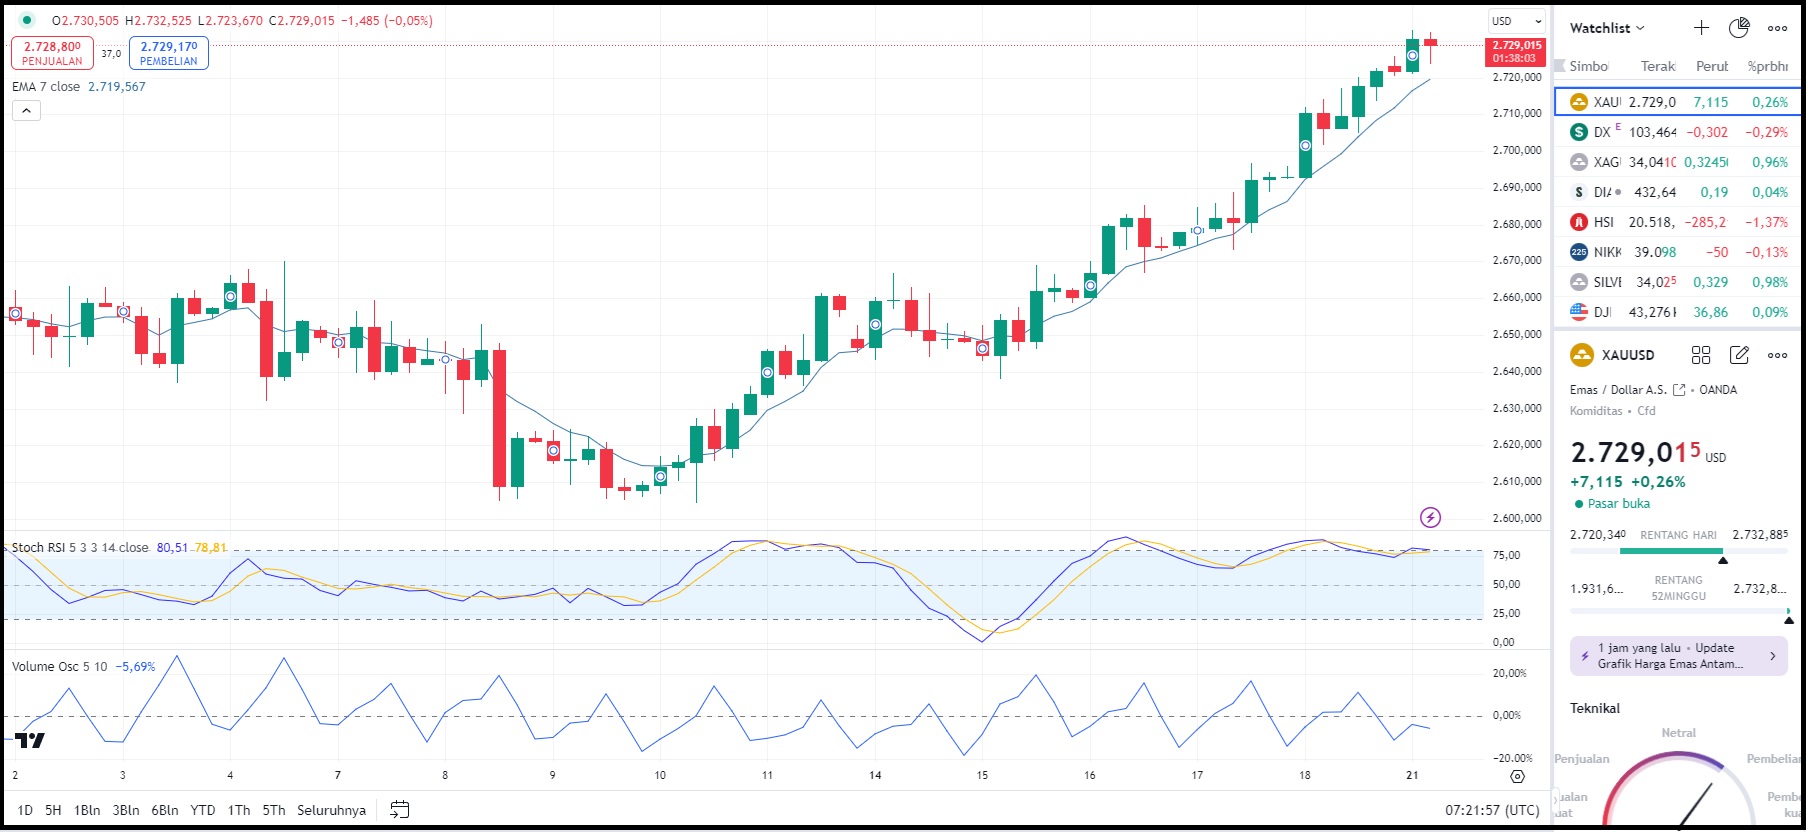
Task: Switch to the Seluruhnya time range
Action: (331, 810)
